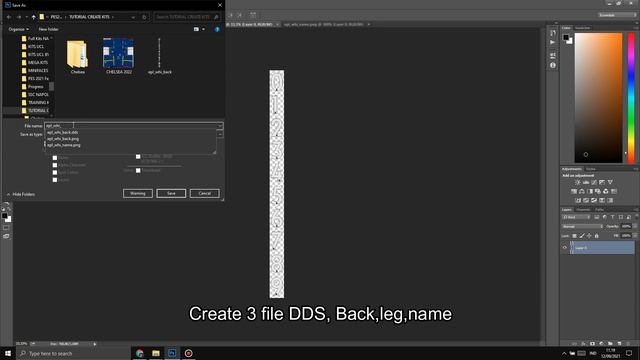Change the file view layout icon
Image resolution: width=640 pixels, height=360 pixels.
(x=196, y=29)
